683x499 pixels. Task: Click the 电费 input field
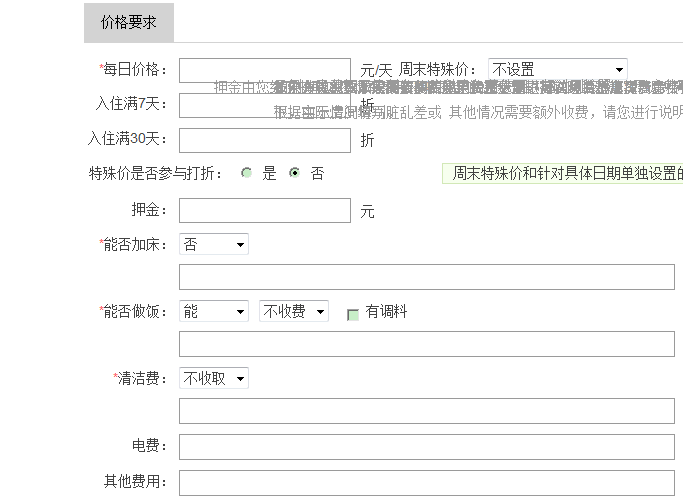click(427, 447)
